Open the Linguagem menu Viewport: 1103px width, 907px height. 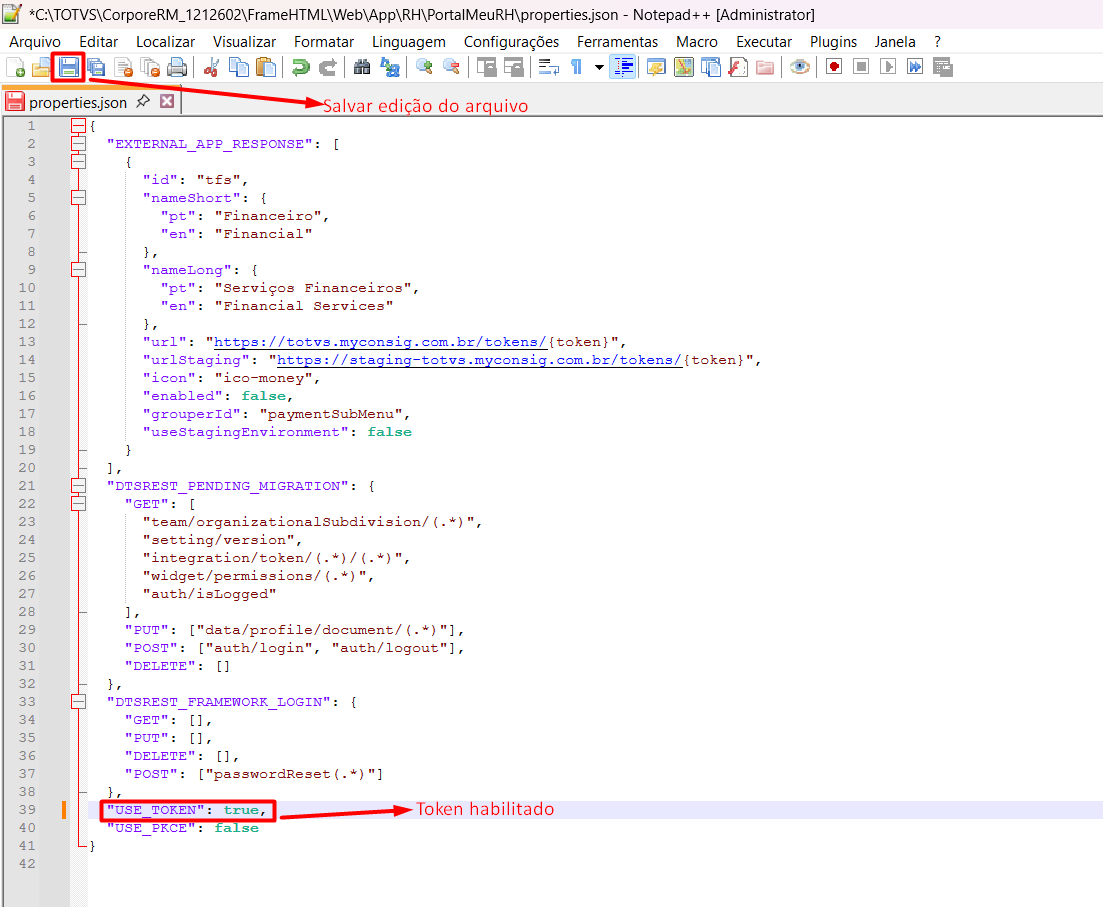[x=409, y=42]
